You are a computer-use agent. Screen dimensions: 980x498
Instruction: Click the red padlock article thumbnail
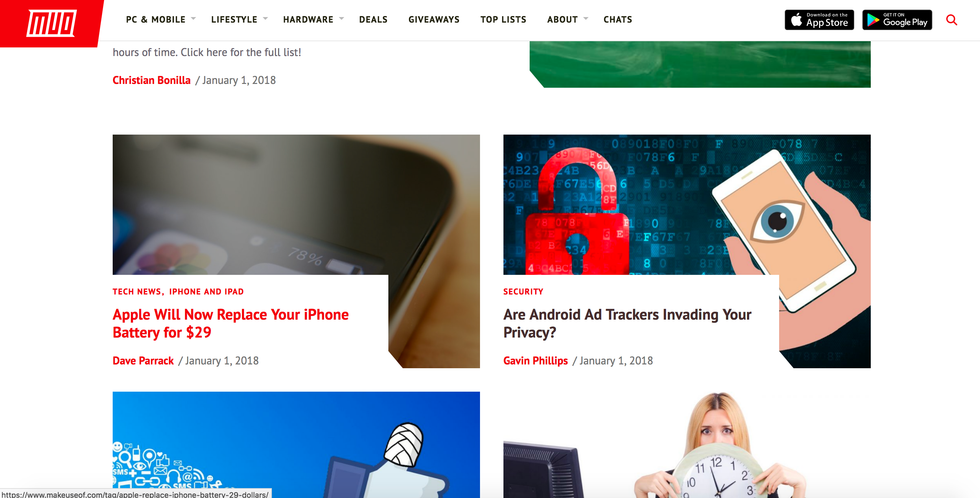click(686, 205)
